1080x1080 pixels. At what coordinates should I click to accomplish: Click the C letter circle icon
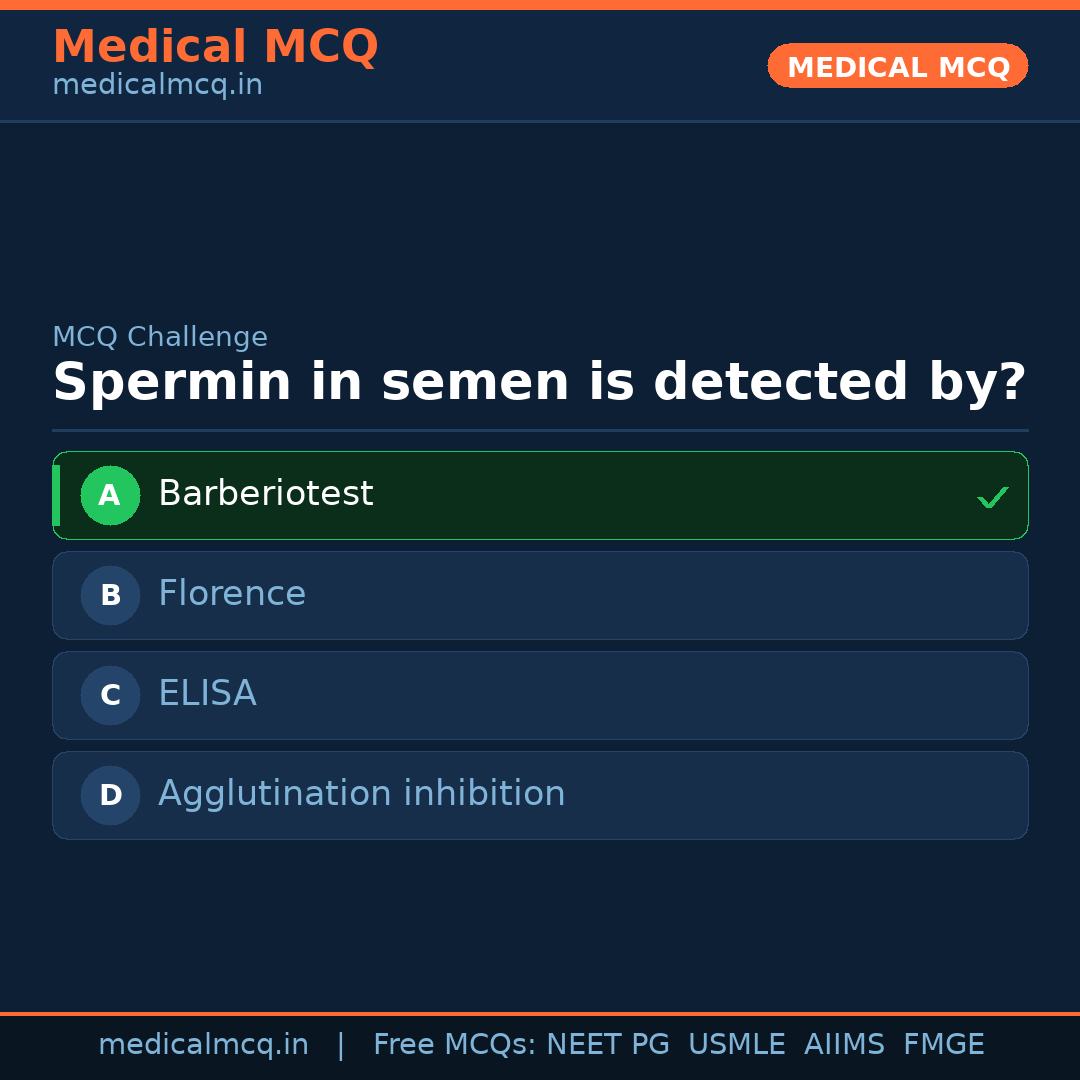tap(110, 695)
